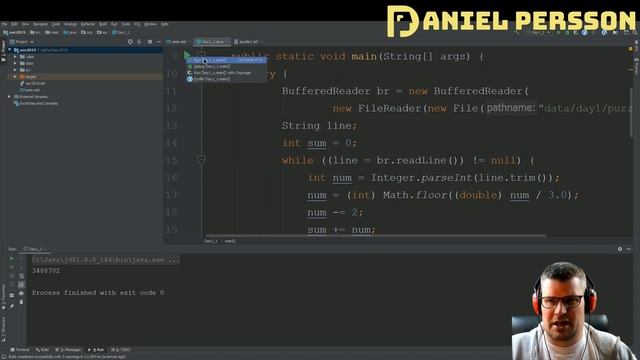Select the Day1_1 tab in Run panel
The width and height of the screenshot is (640, 360).
(x=35, y=249)
